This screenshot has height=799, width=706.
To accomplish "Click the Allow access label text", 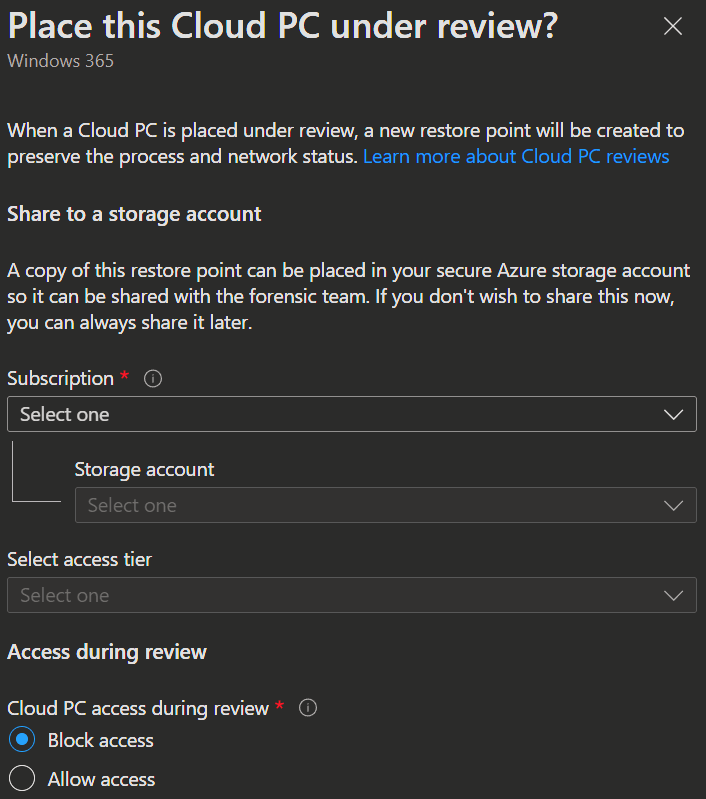I will click(101, 779).
